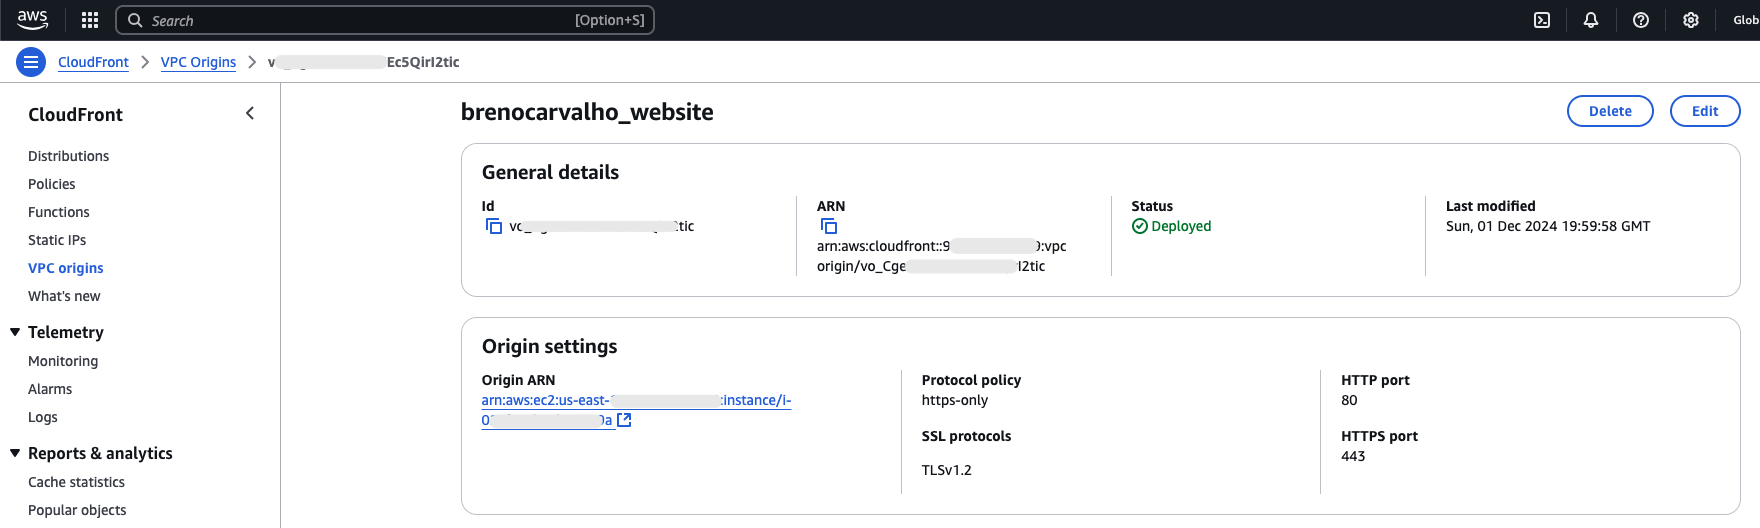
Task: Click the AWS logo home icon
Action: click(x=32, y=20)
